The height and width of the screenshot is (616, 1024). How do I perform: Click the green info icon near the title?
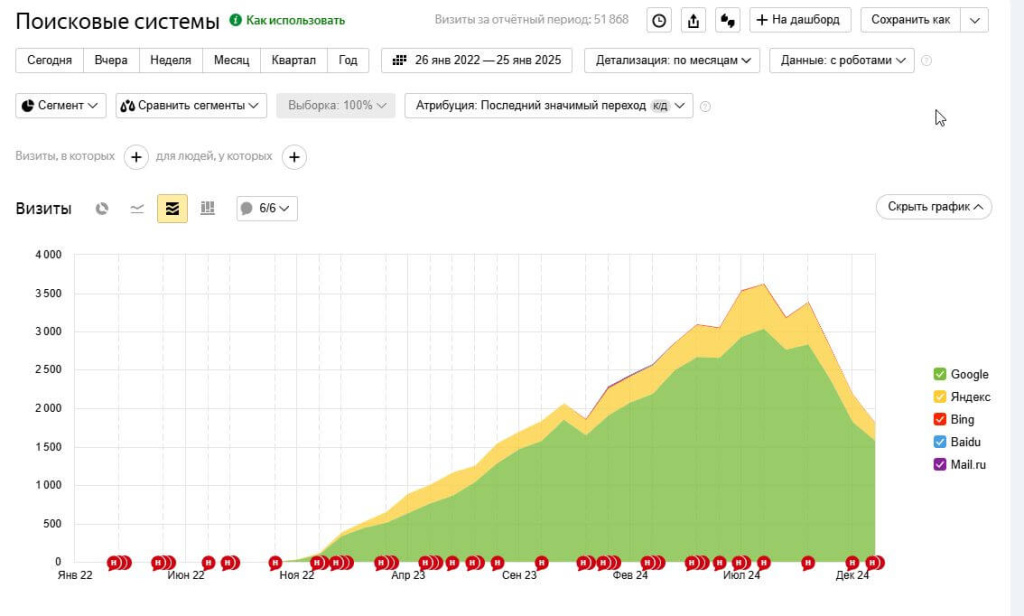pos(236,20)
